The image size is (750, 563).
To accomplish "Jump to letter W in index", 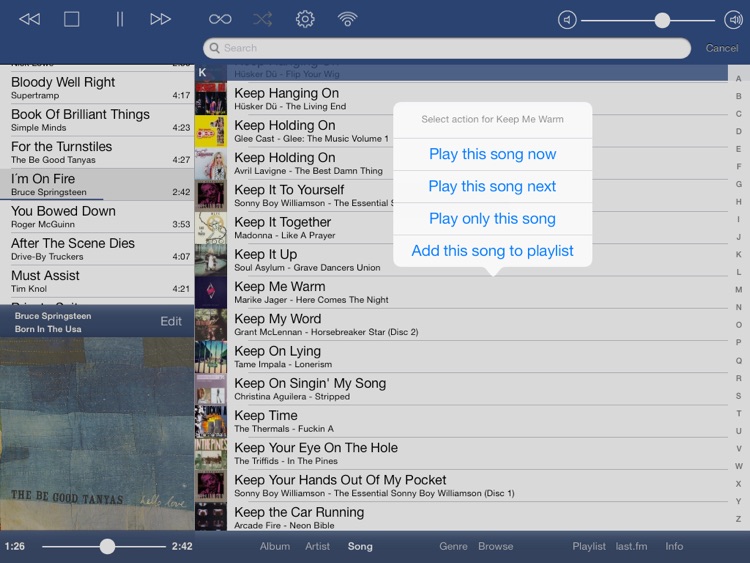I will (x=739, y=466).
